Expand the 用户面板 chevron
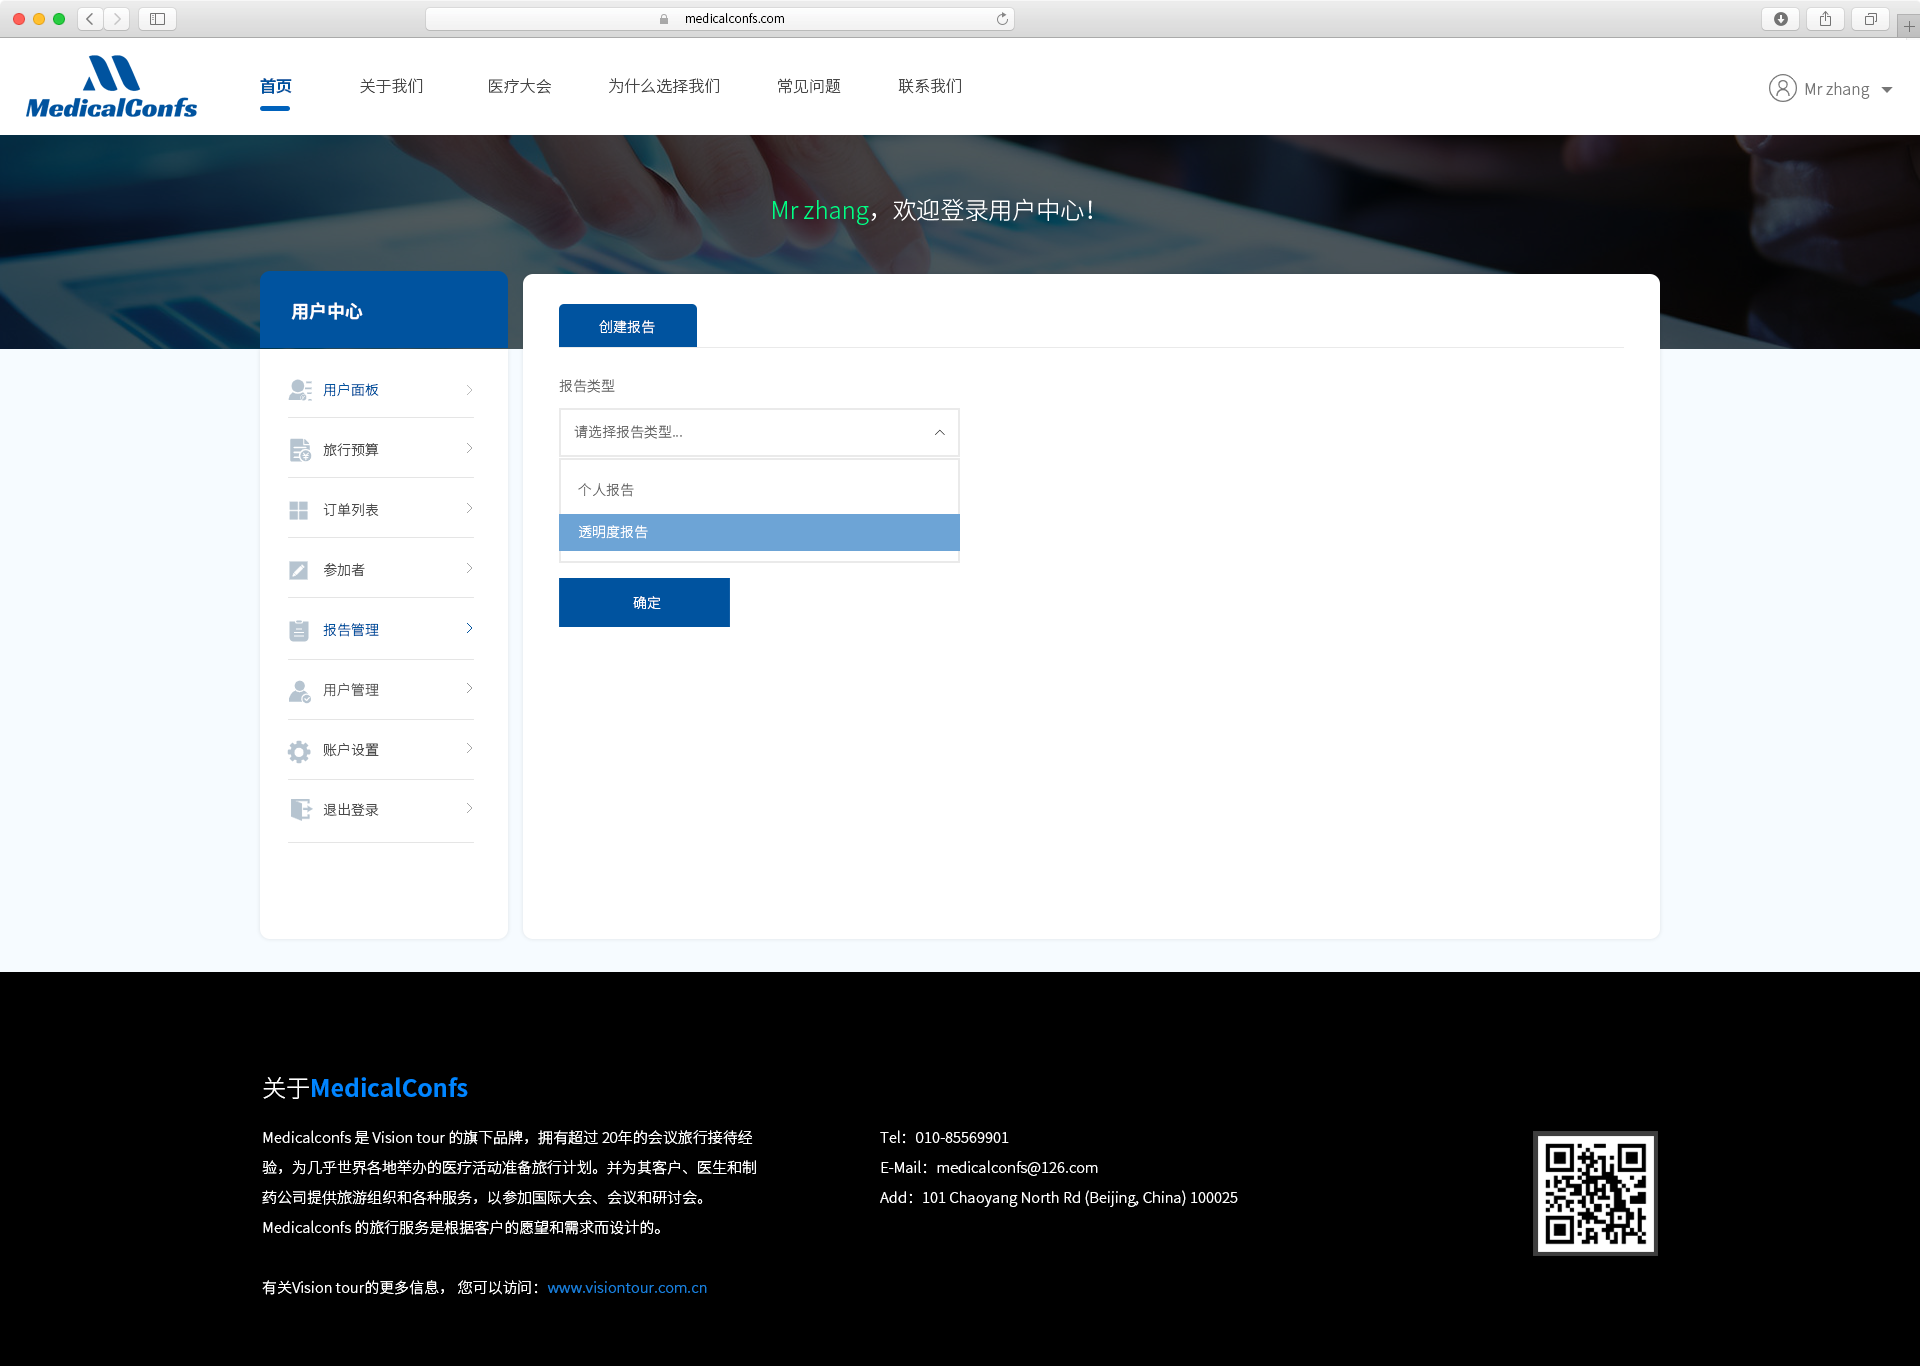 click(469, 390)
